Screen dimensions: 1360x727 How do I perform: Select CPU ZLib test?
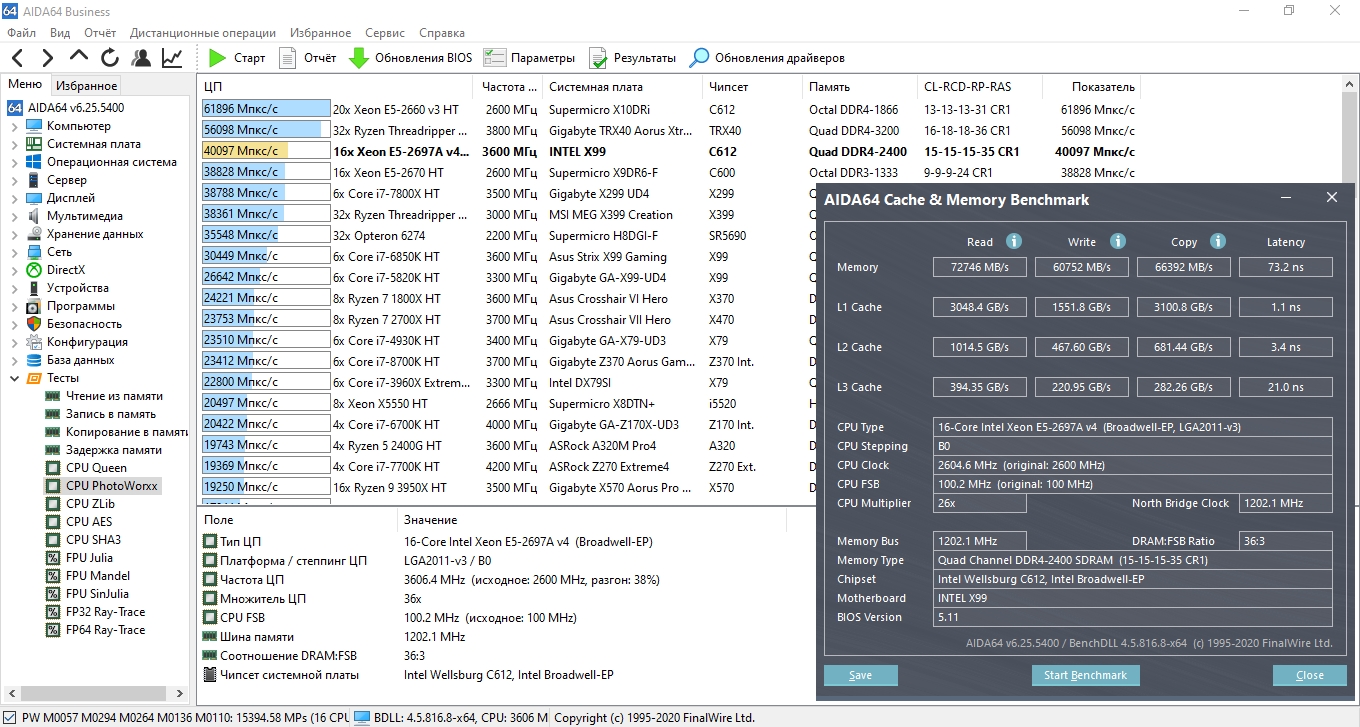tap(90, 504)
